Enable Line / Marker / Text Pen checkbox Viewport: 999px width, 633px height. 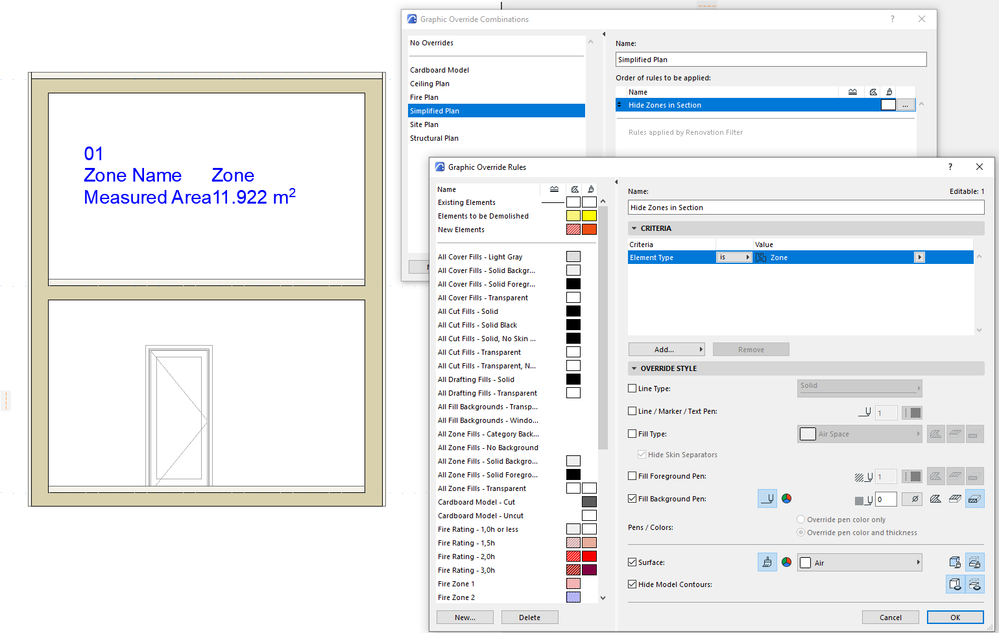click(632, 411)
